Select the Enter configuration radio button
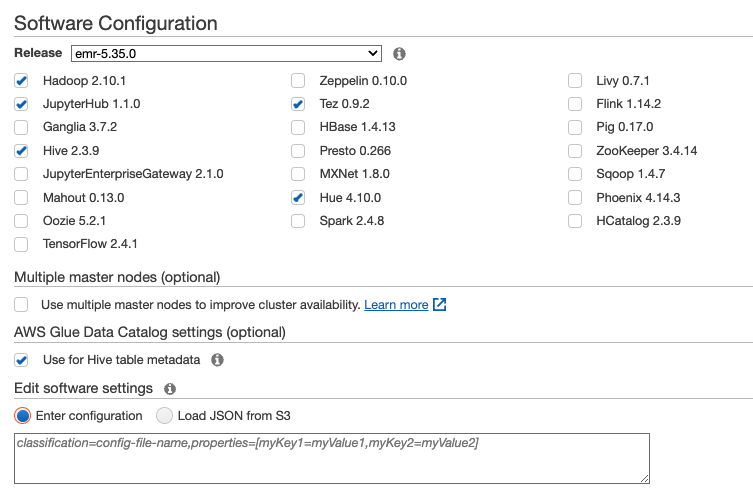This screenshot has height=497, width=753. click(x=22, y=416)
